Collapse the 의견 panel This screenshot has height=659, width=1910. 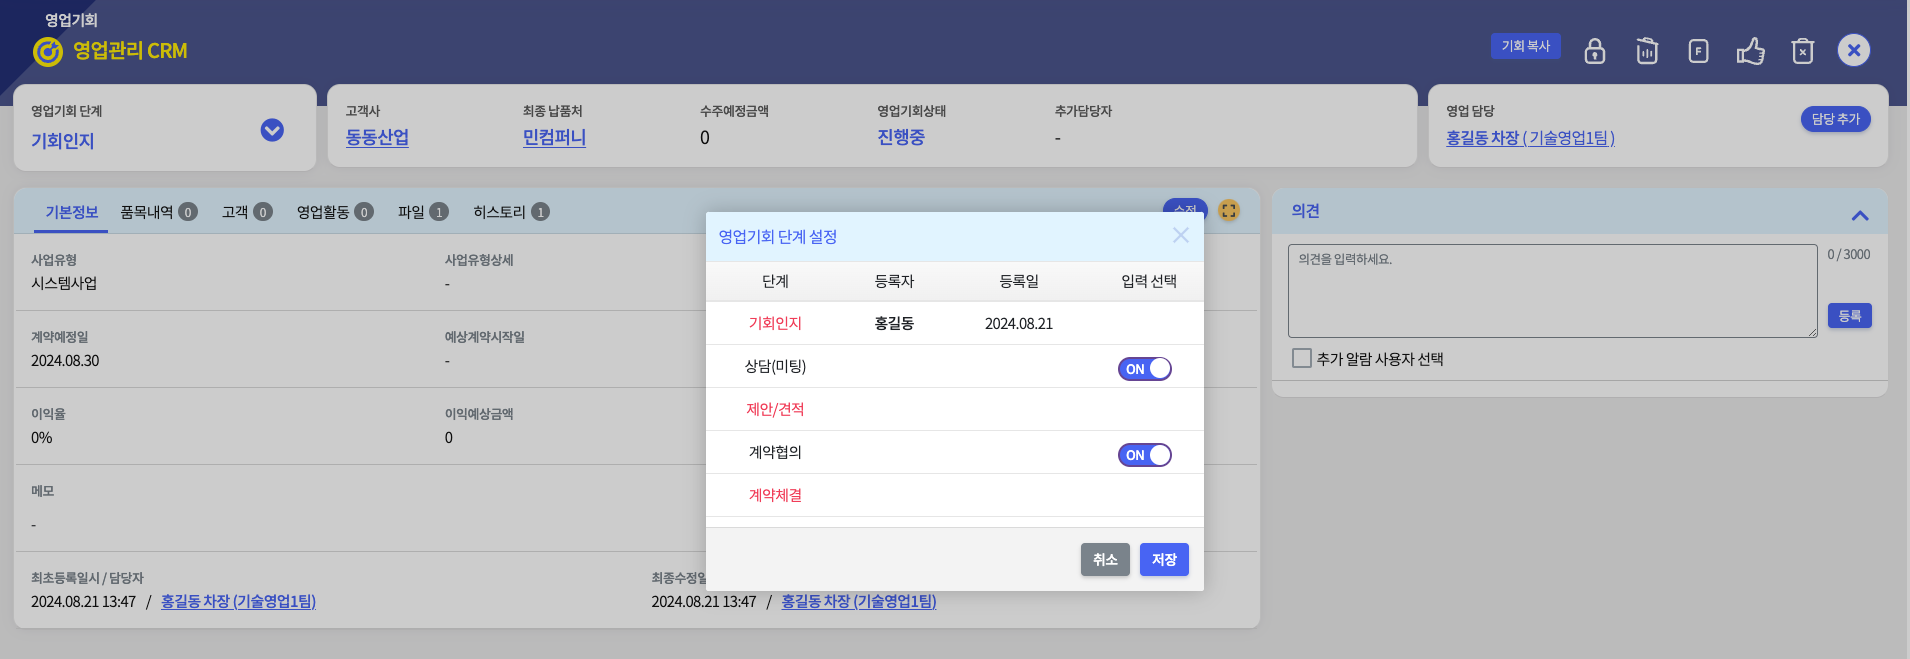point(1859,215)
